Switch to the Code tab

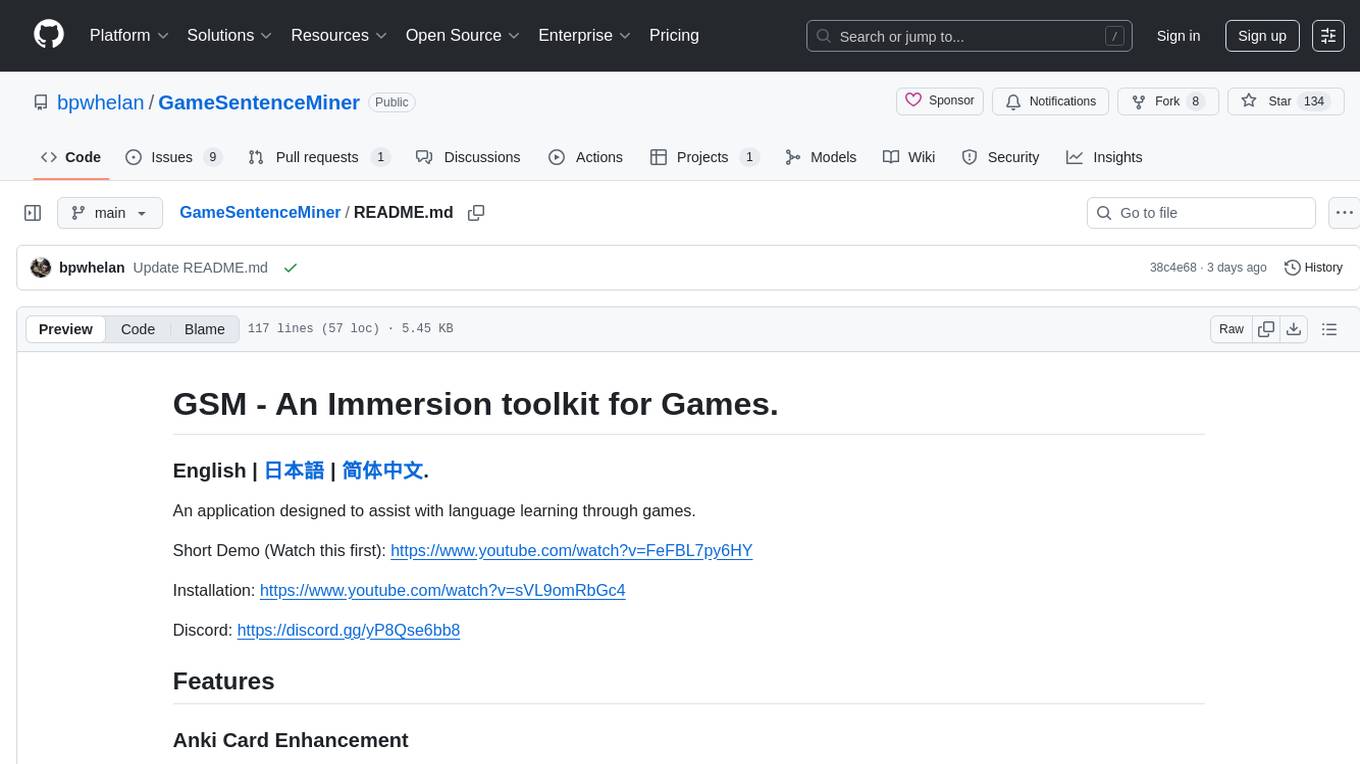coord(71,157)
